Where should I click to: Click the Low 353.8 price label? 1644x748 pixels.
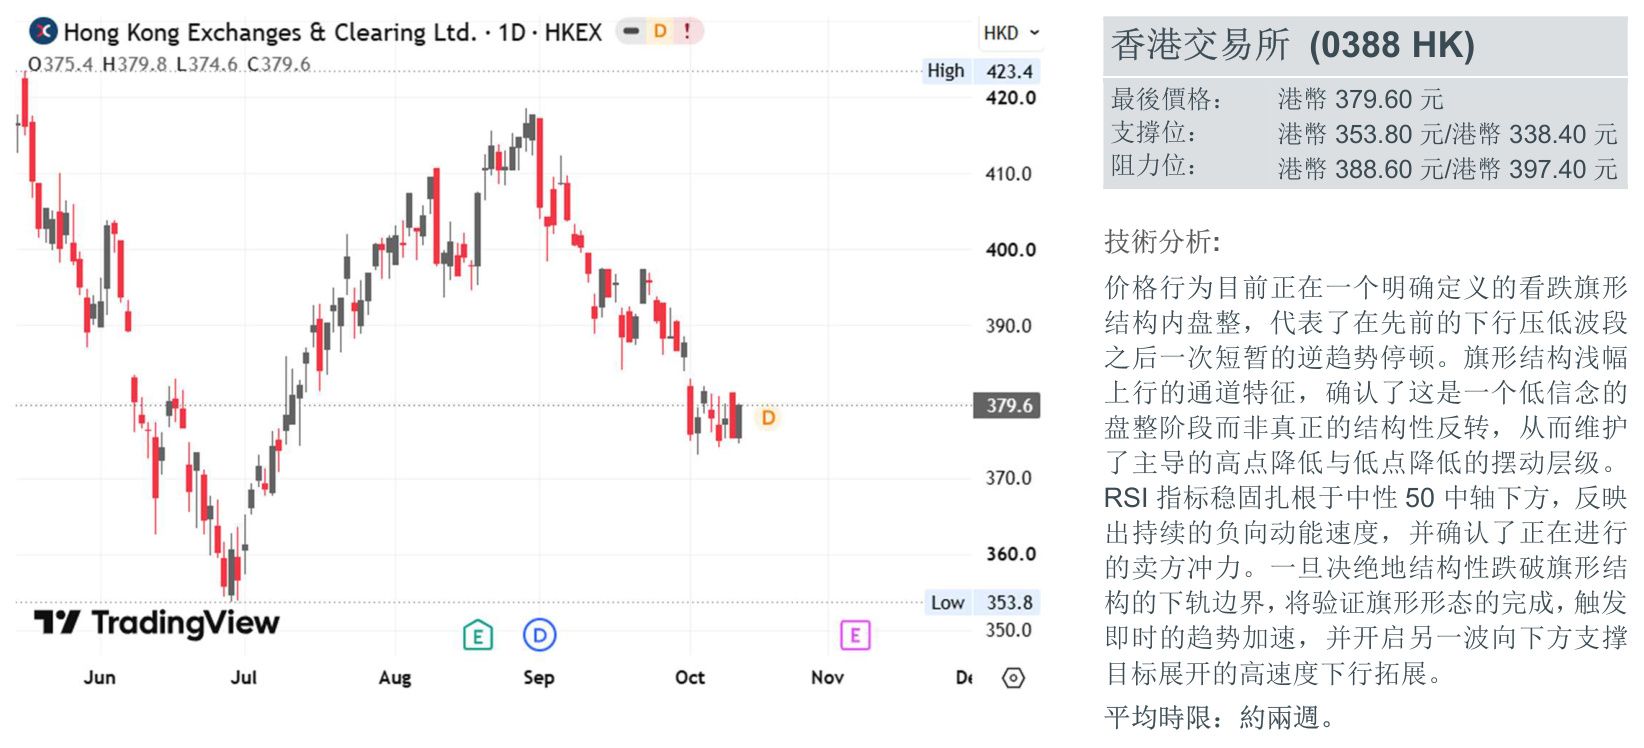[x=981, y=602]
